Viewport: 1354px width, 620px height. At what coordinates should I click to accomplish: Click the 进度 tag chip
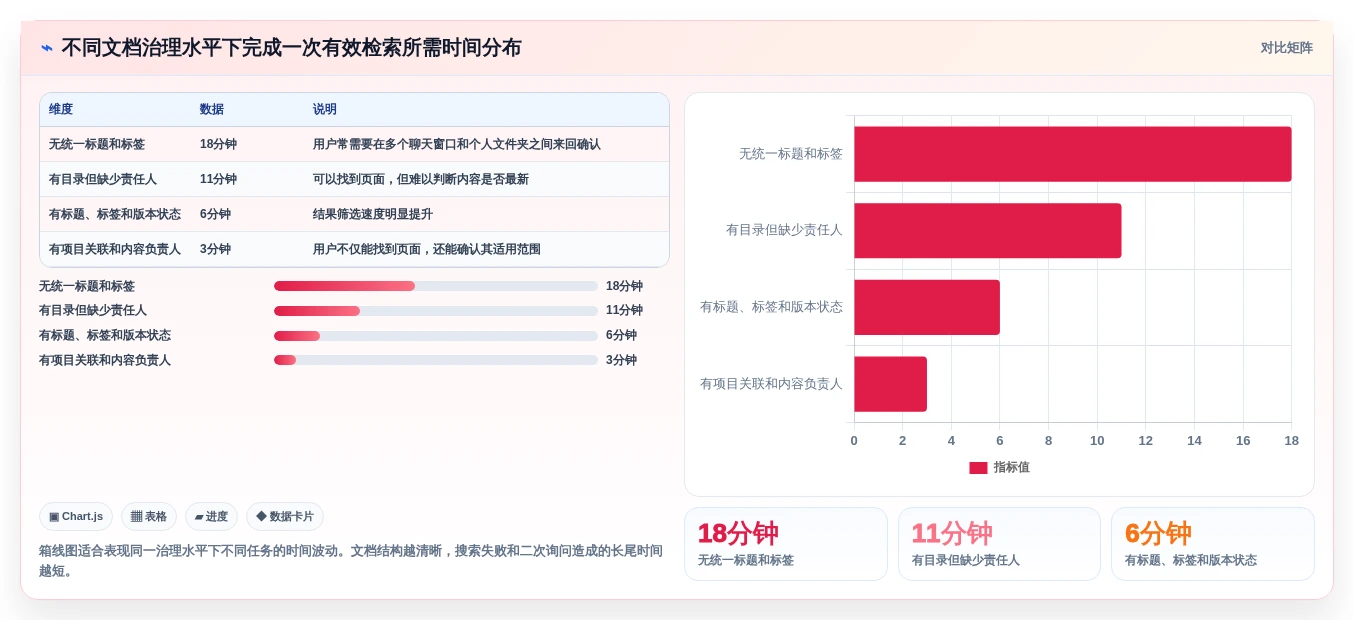[x=211, y=517]
